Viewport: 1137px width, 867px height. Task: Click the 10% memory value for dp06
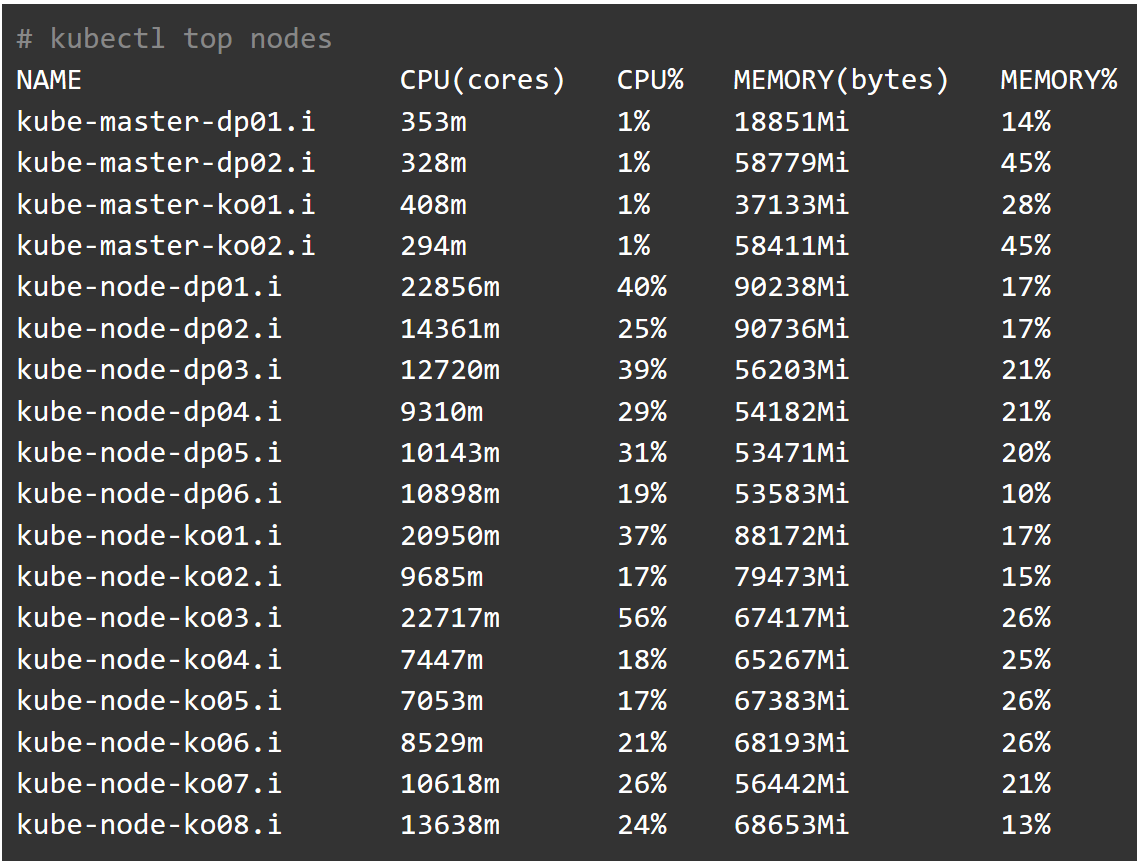[x=1025, y=494]
